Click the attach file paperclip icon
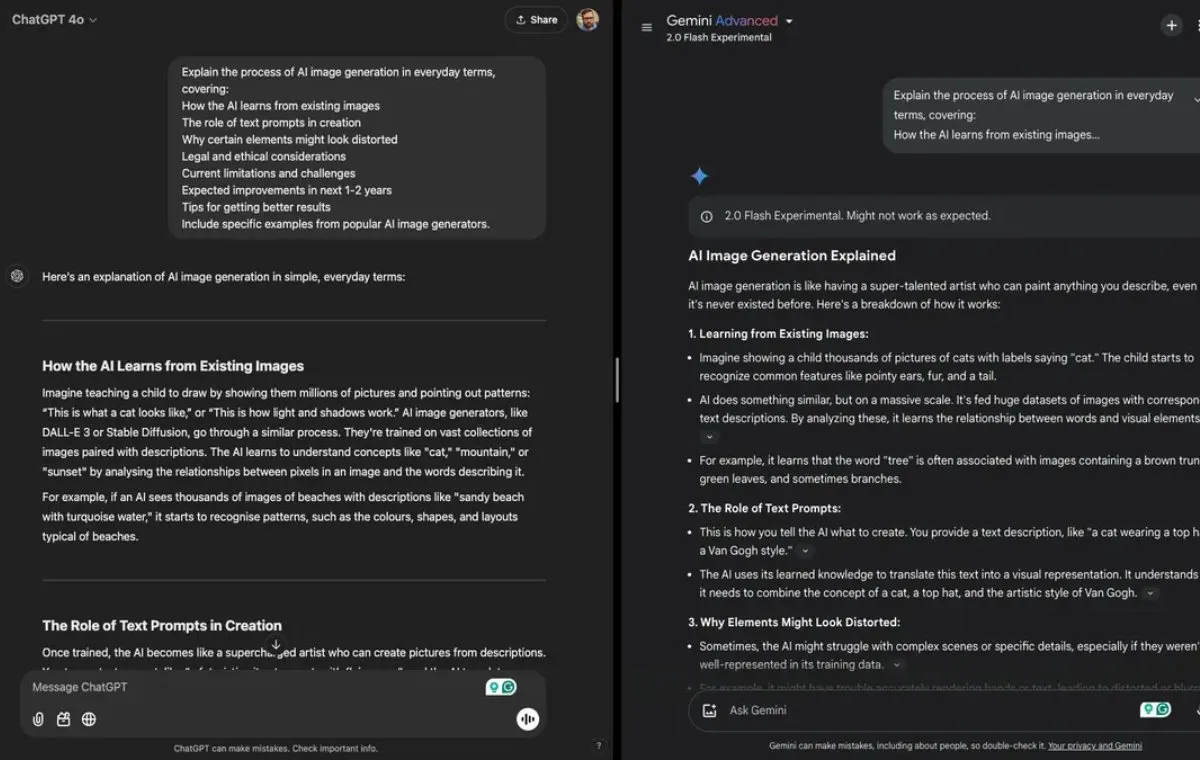The image size is (1200, 760). point(38,719)
